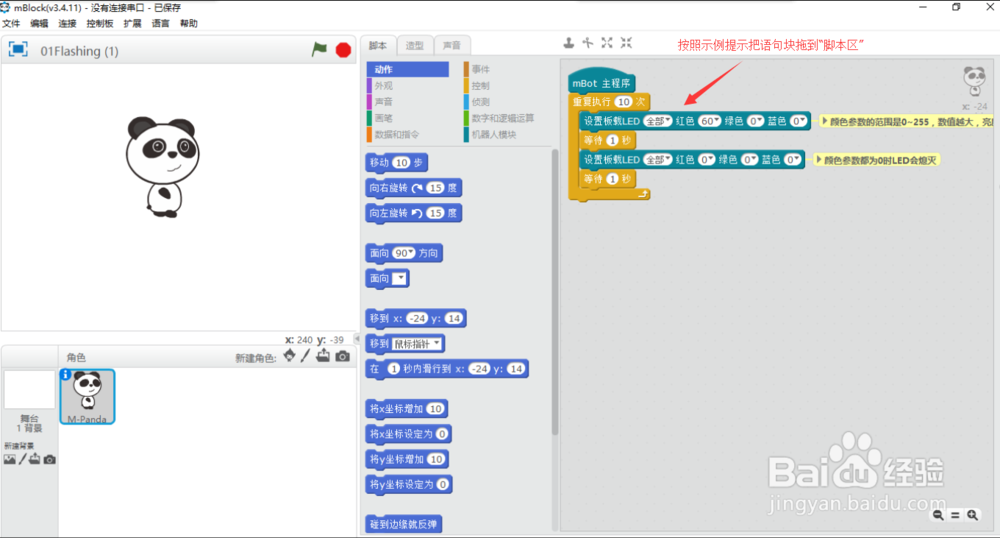Select the M-Panda sprite thumbnail
This screenshot has height=538, width=1000.
87,396
